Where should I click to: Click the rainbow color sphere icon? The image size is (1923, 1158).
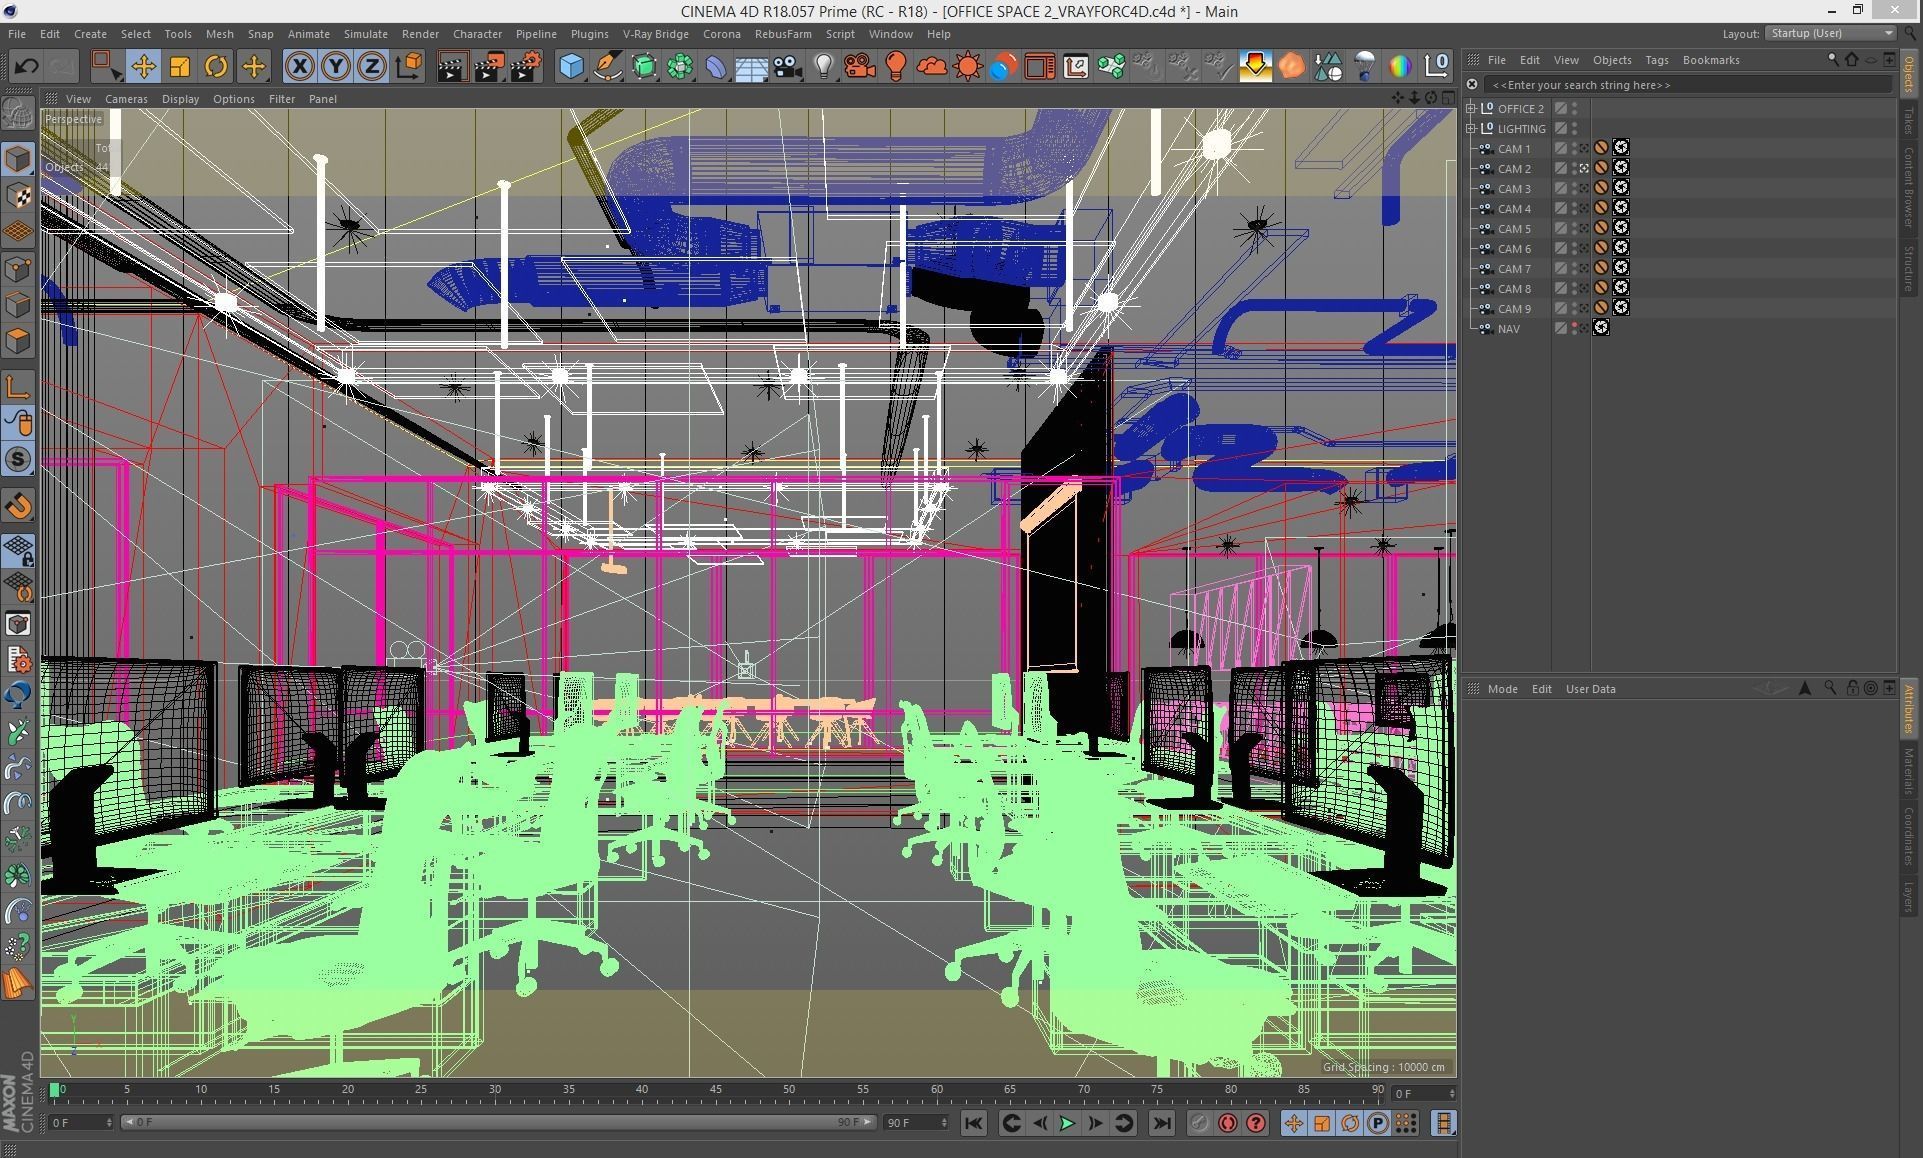[1400, 67]
